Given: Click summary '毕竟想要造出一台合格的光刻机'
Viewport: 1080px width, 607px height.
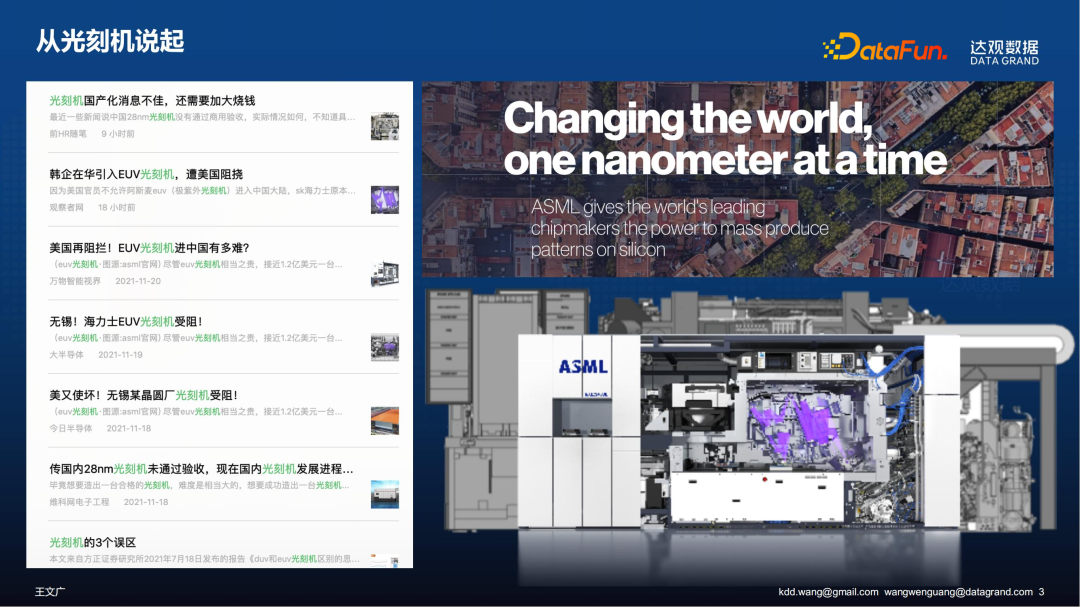Looking at the screenshot, I should pos(199,485).
